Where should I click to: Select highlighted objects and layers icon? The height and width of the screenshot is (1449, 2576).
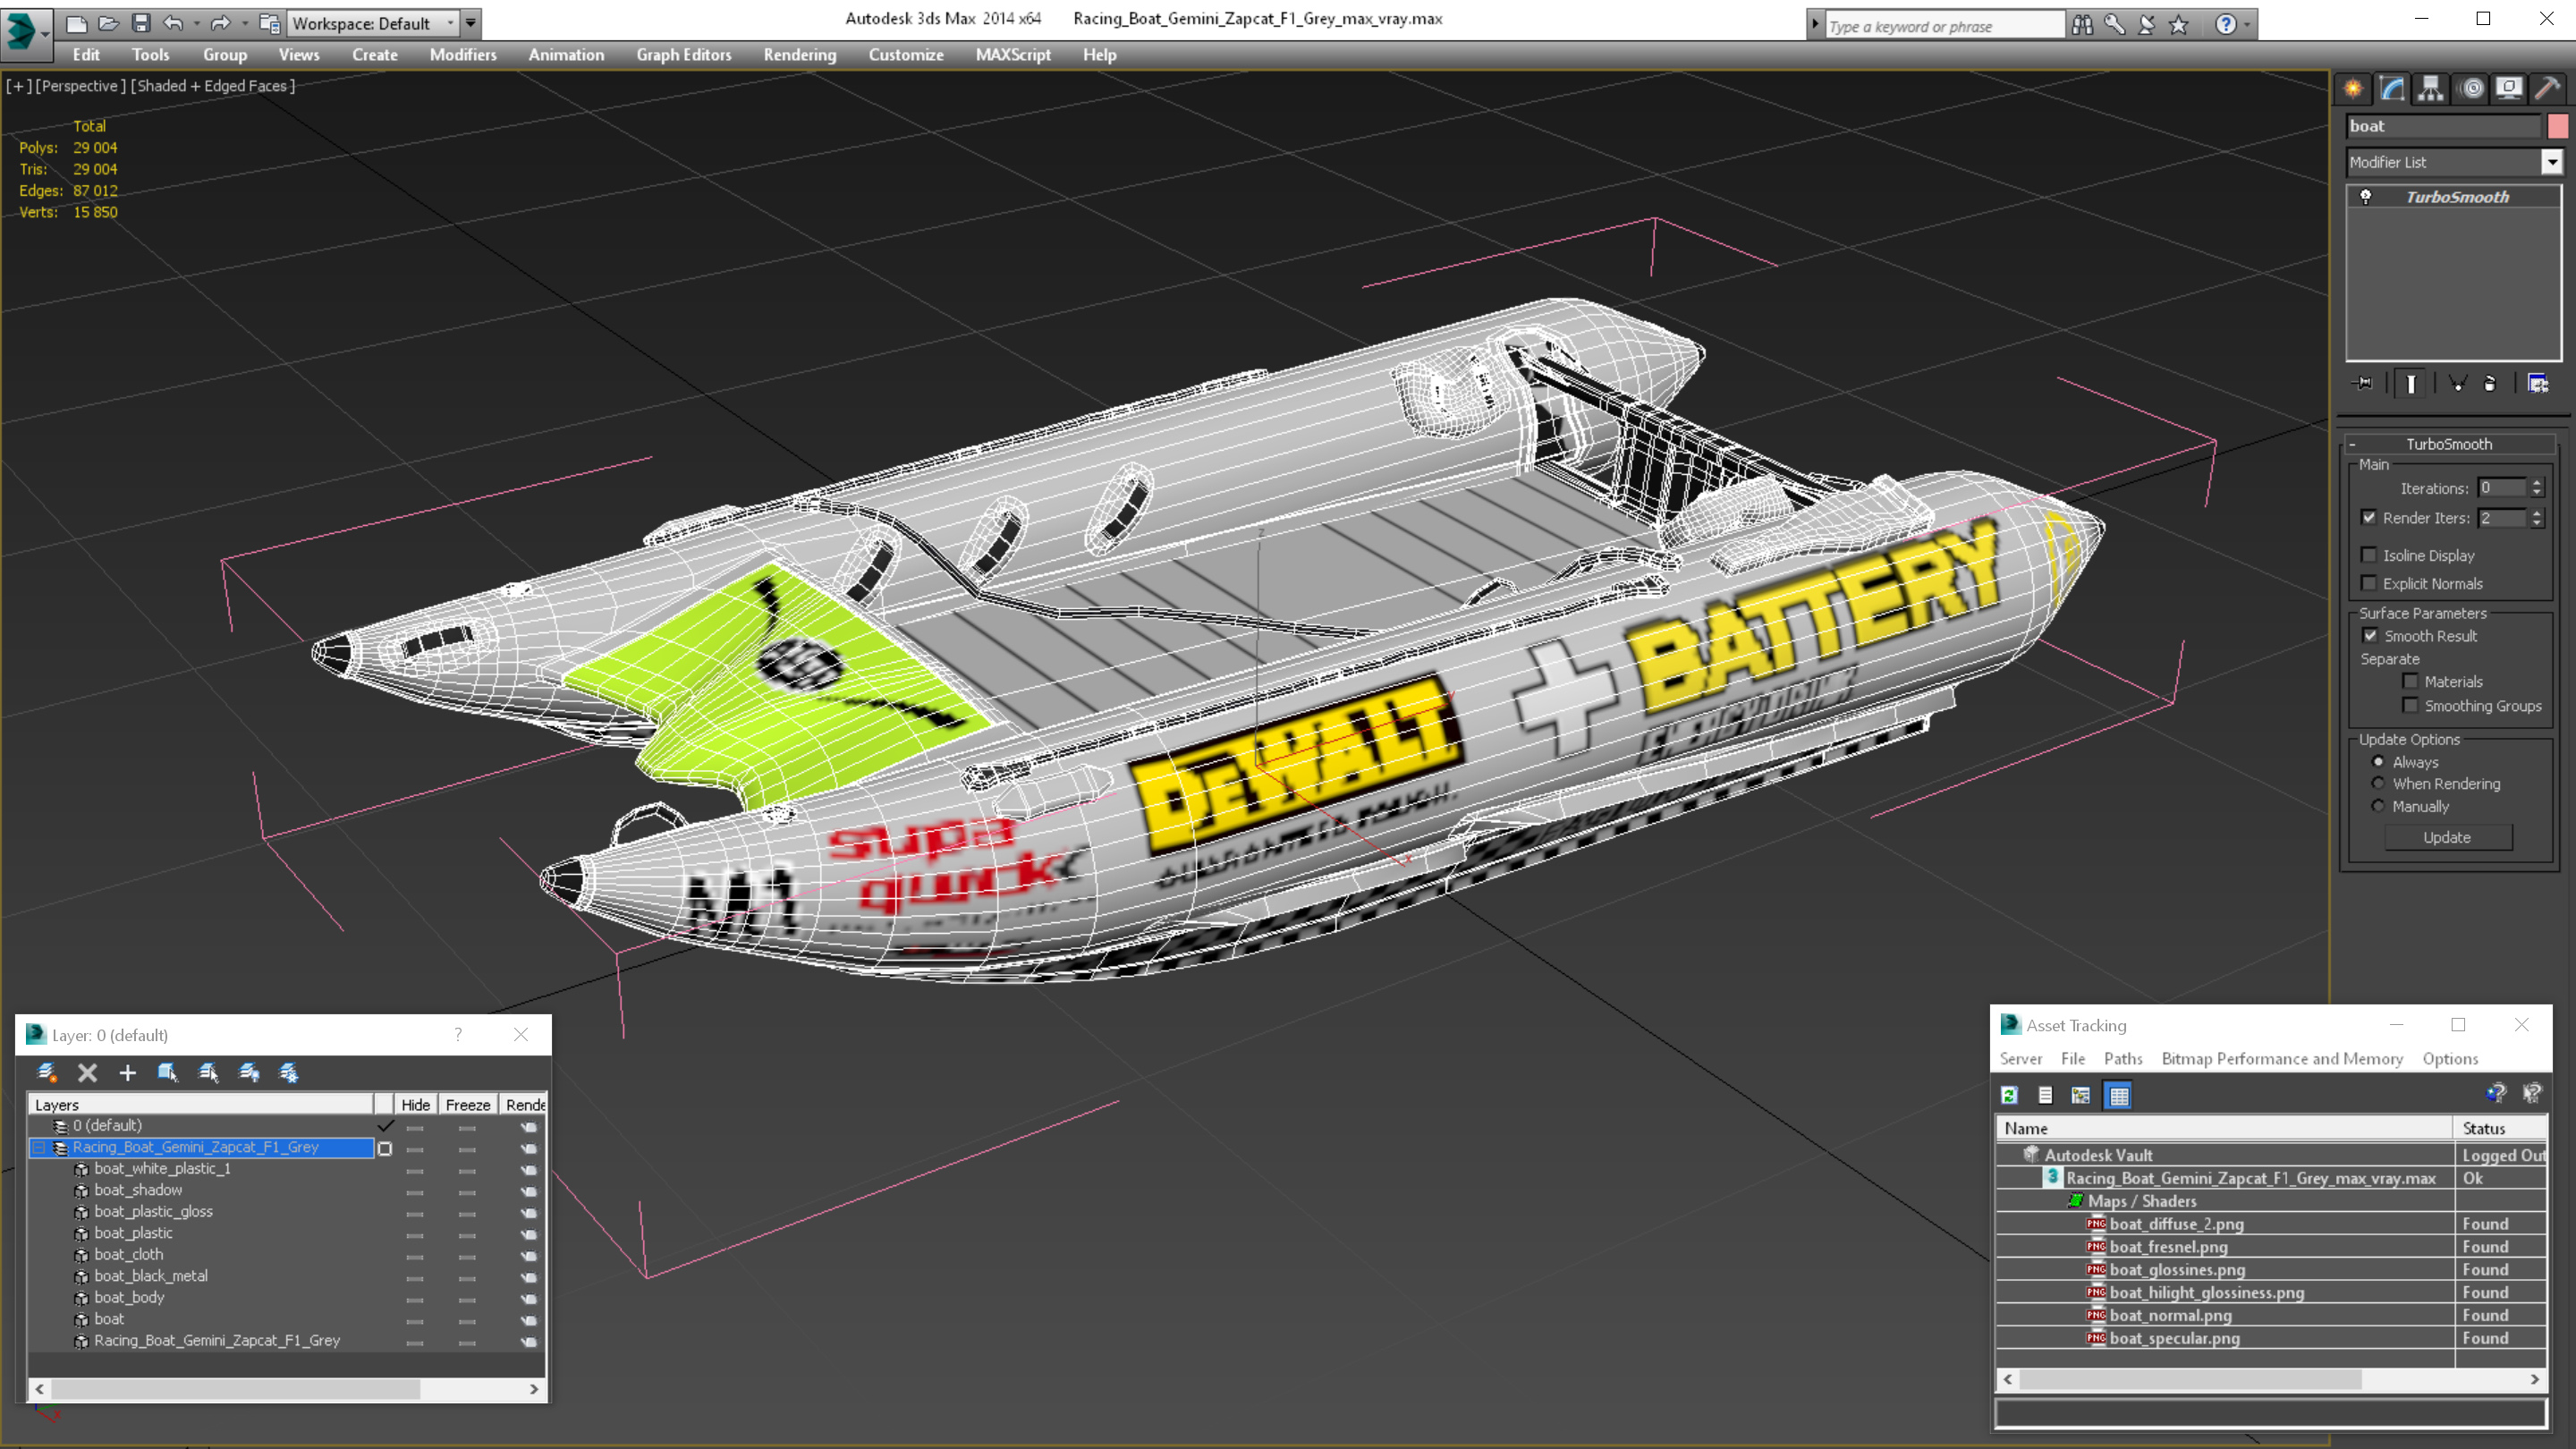pyautogui.click(x=167, y=1073)
